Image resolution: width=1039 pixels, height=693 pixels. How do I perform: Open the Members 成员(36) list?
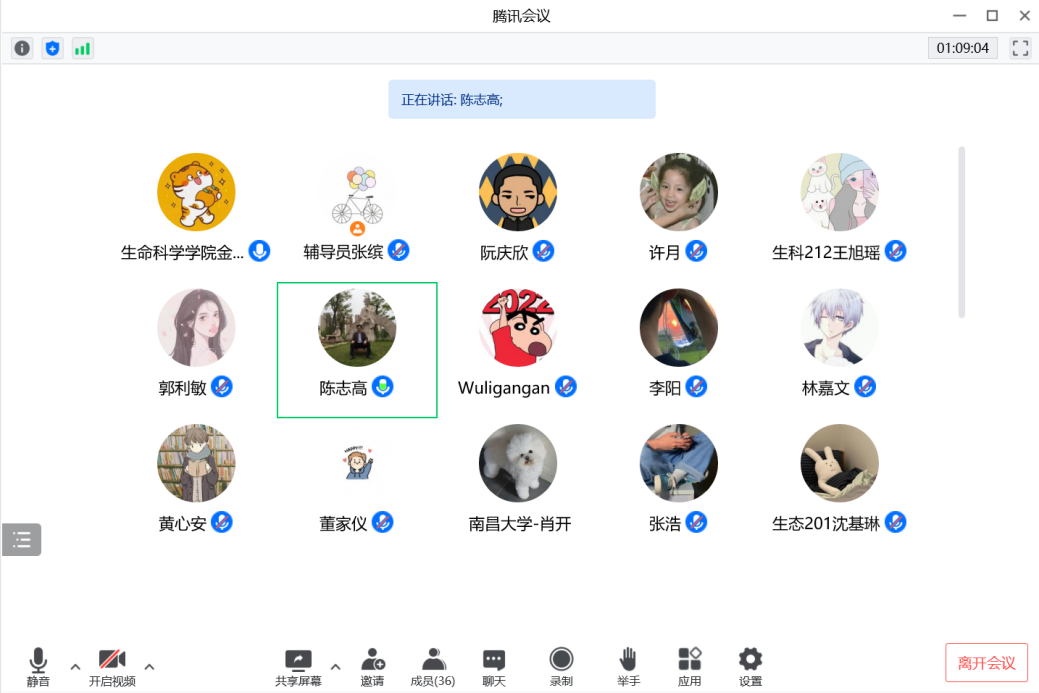pos(433,666)
